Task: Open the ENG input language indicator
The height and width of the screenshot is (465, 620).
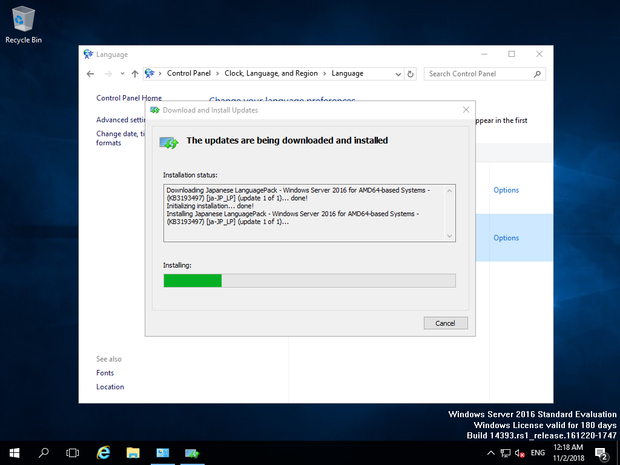Action: tap(538, 453)
